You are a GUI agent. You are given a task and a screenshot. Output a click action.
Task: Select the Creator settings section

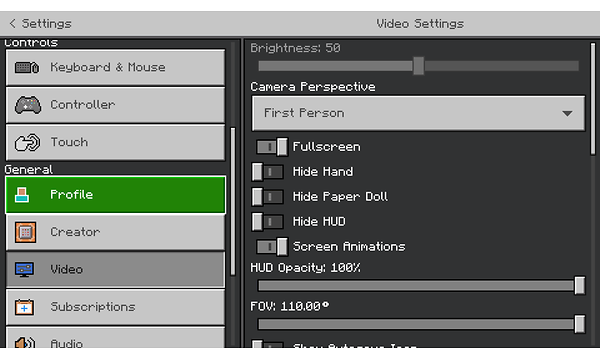click(116, 232)
